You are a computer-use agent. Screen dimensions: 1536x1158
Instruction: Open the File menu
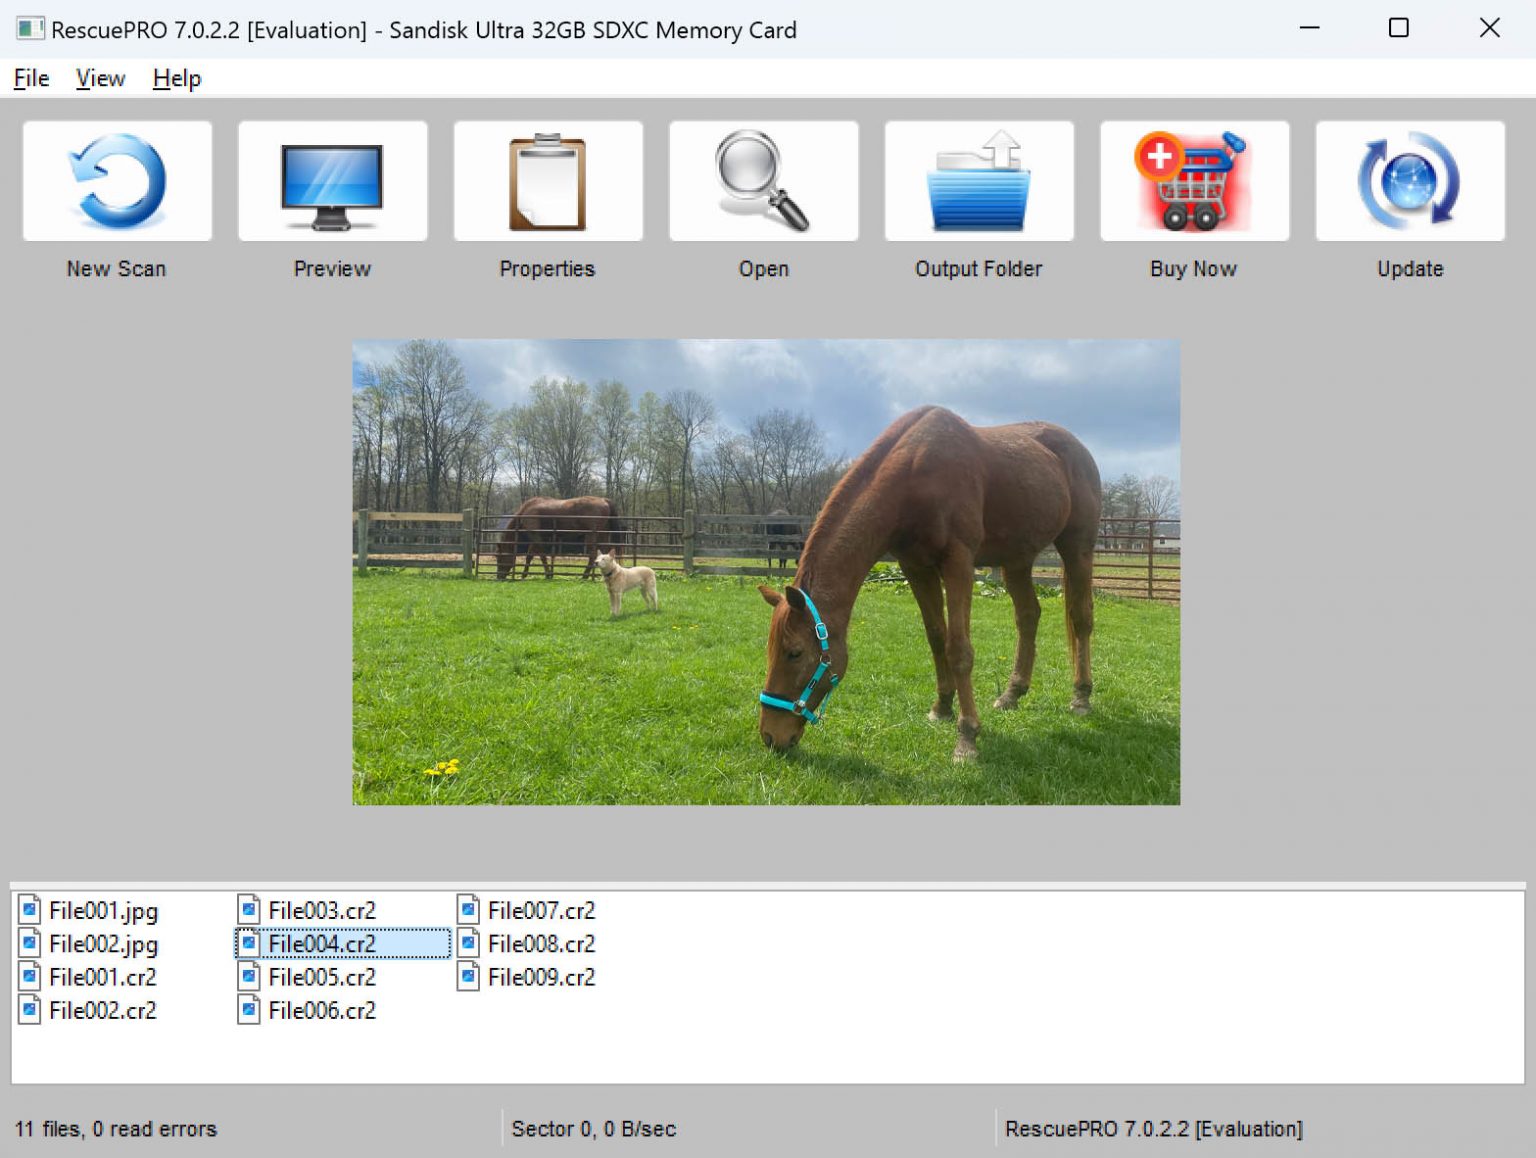pos(29,78)
